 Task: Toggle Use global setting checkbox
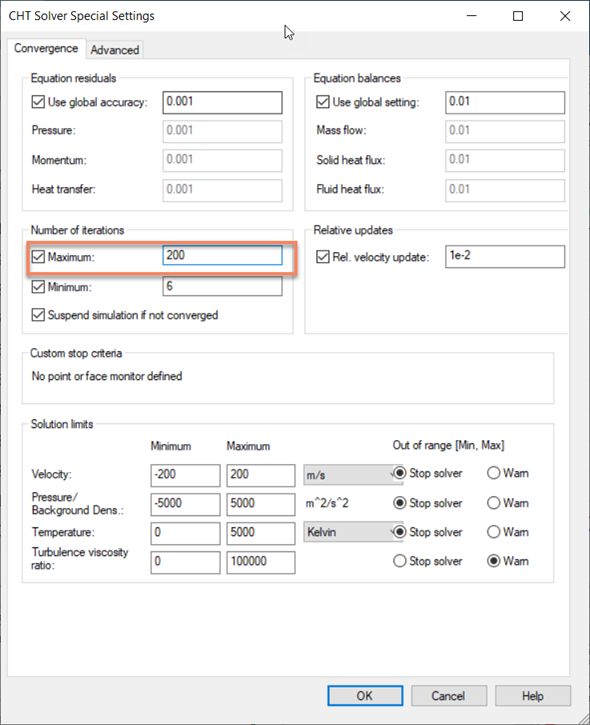tap(323, 102)
